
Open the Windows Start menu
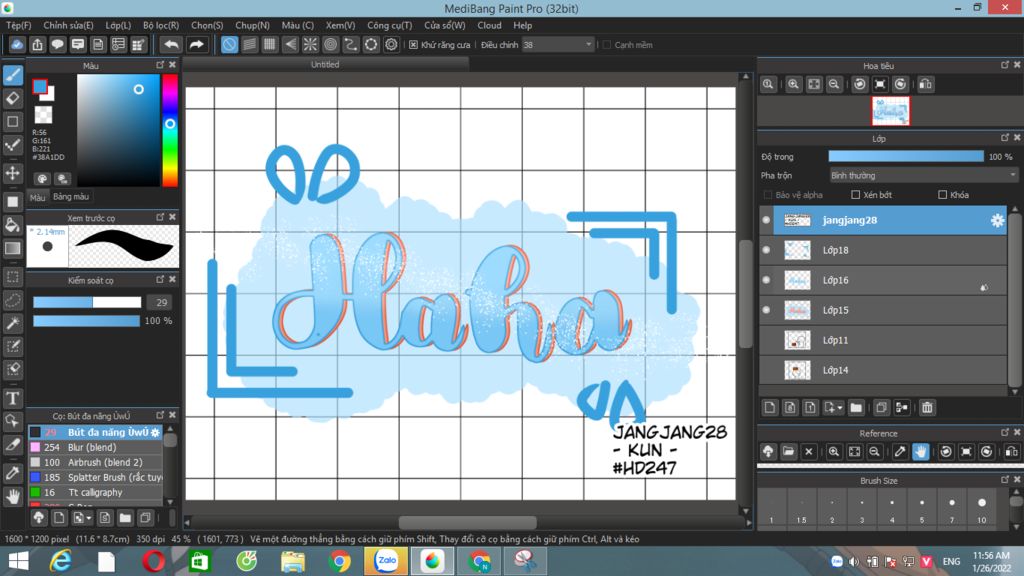point(19,561)
